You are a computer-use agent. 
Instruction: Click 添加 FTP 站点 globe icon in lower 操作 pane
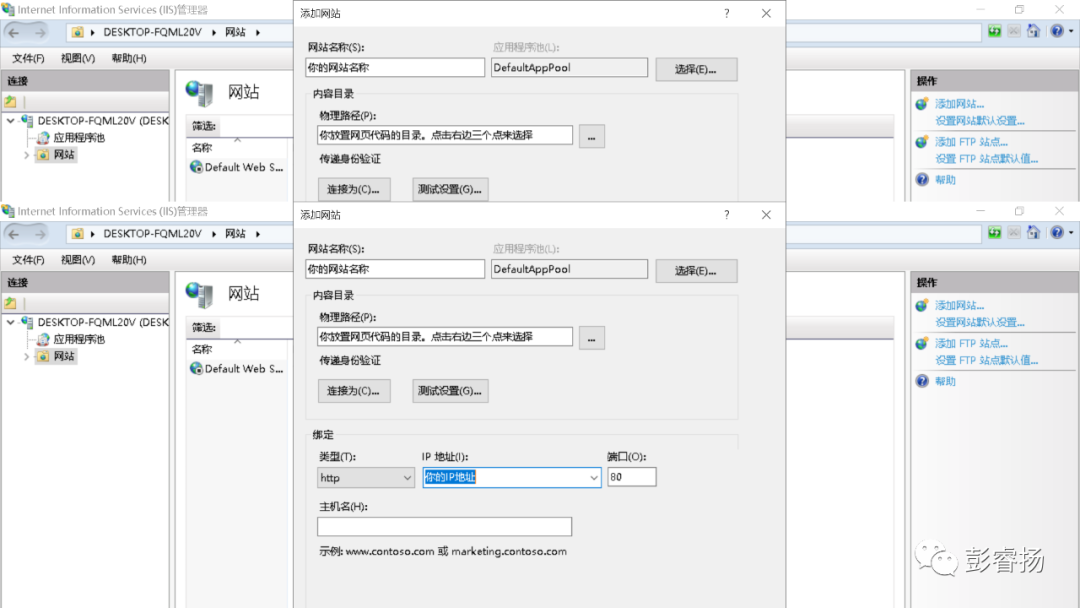point(922,343)
